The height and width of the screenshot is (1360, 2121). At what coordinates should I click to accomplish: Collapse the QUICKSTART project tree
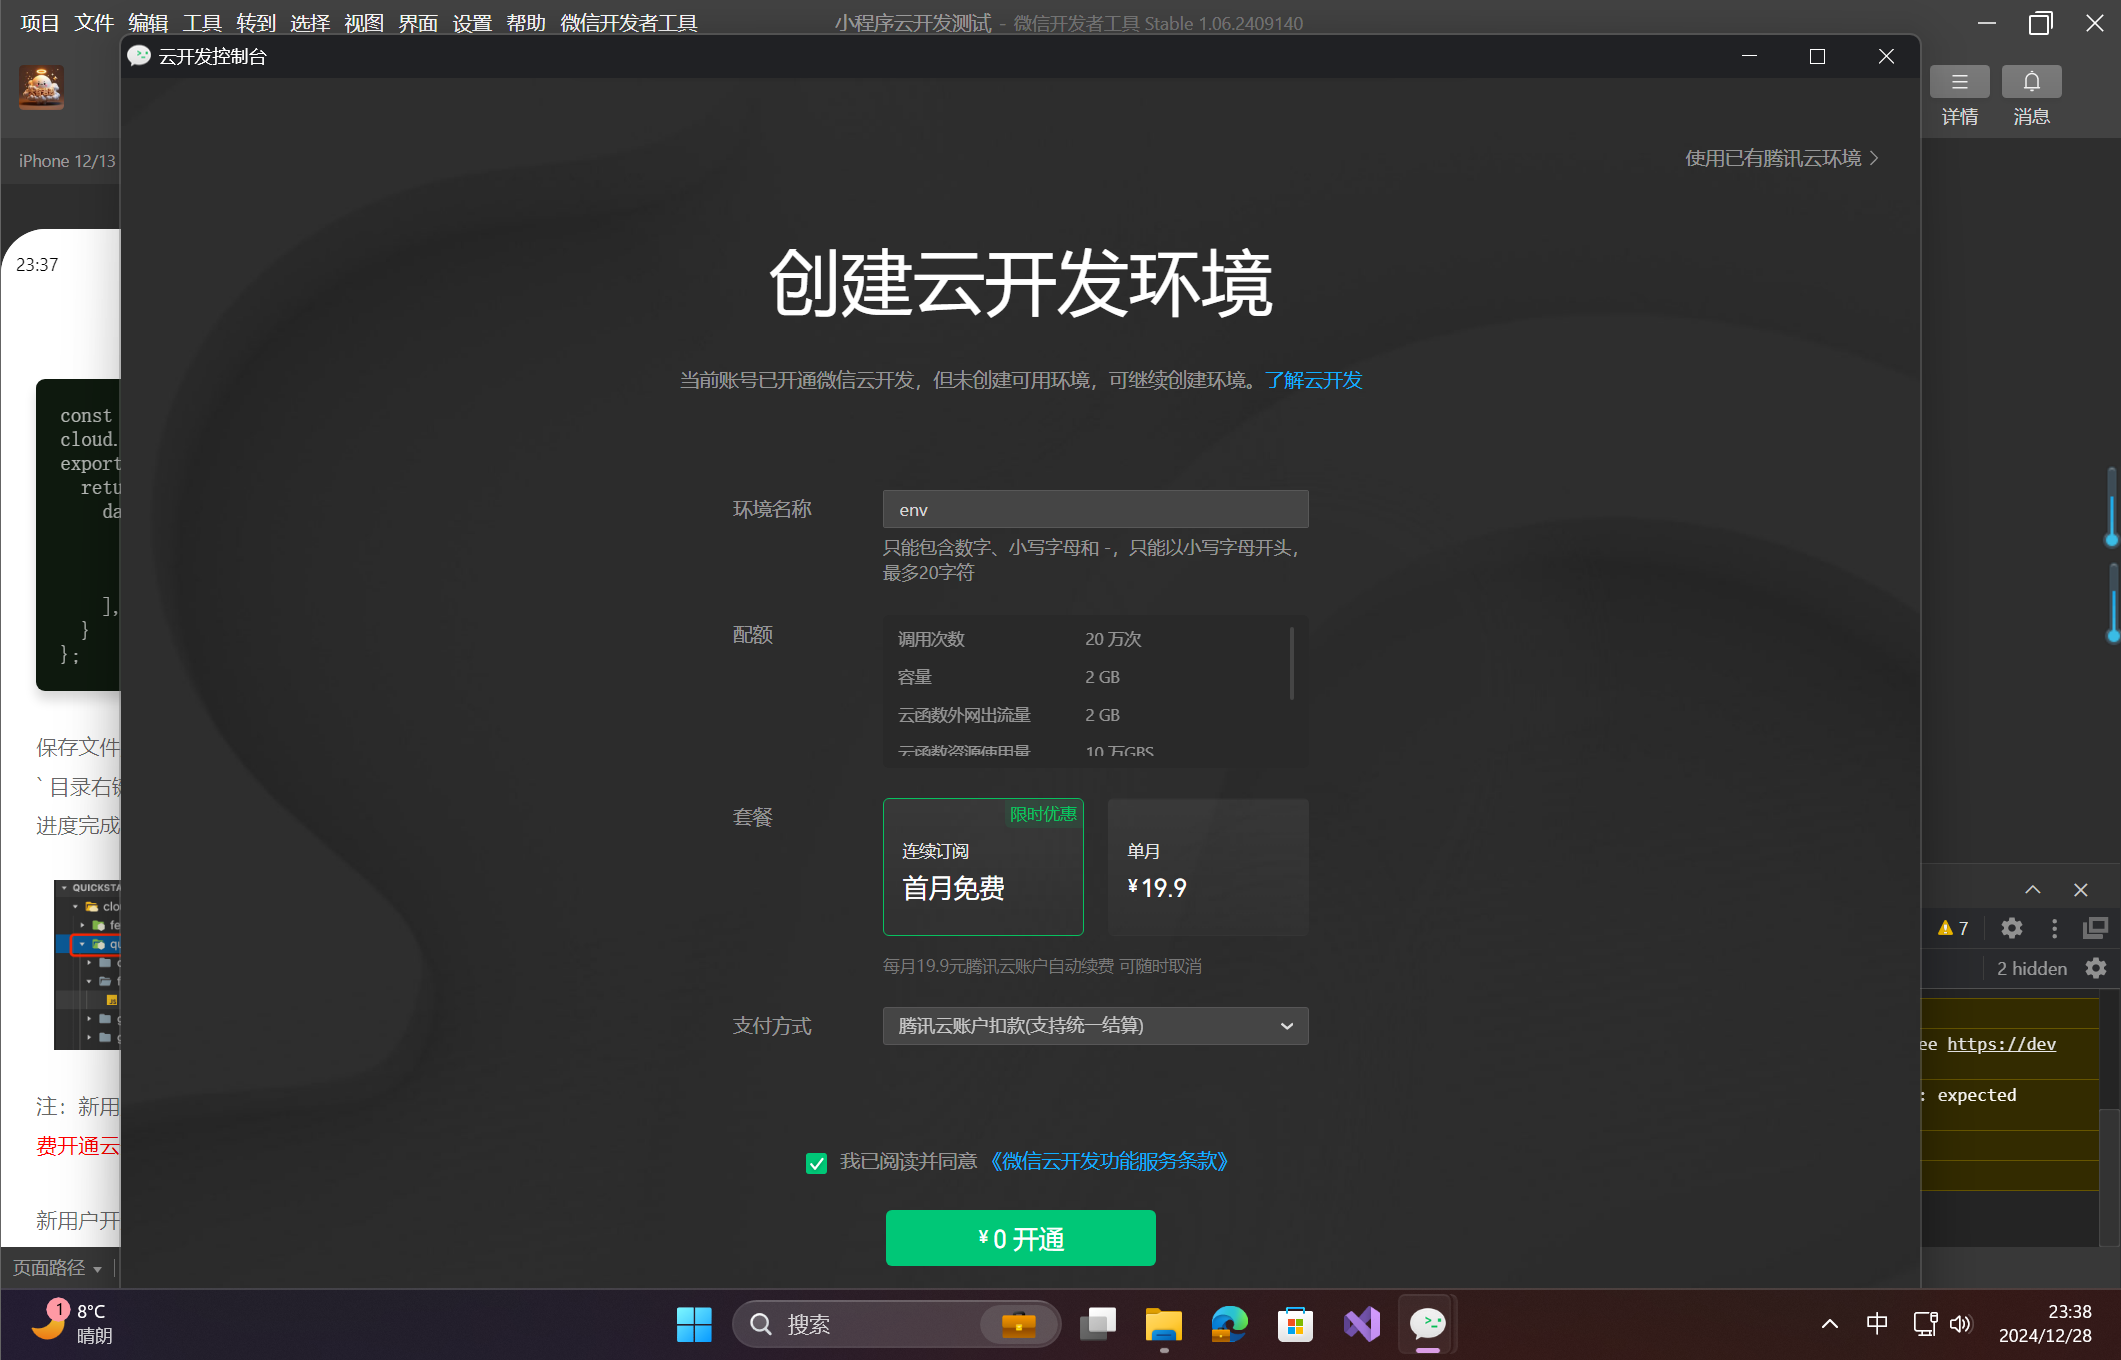coord(63,887)
